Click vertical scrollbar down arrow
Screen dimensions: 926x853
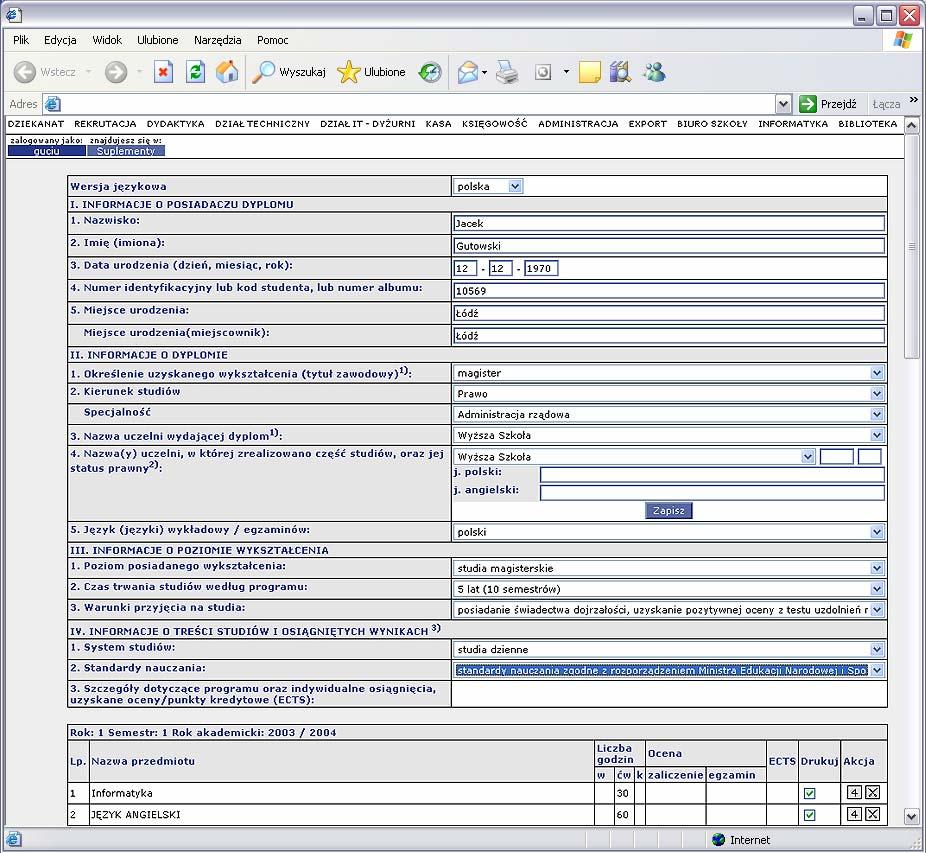coord(912,817)
